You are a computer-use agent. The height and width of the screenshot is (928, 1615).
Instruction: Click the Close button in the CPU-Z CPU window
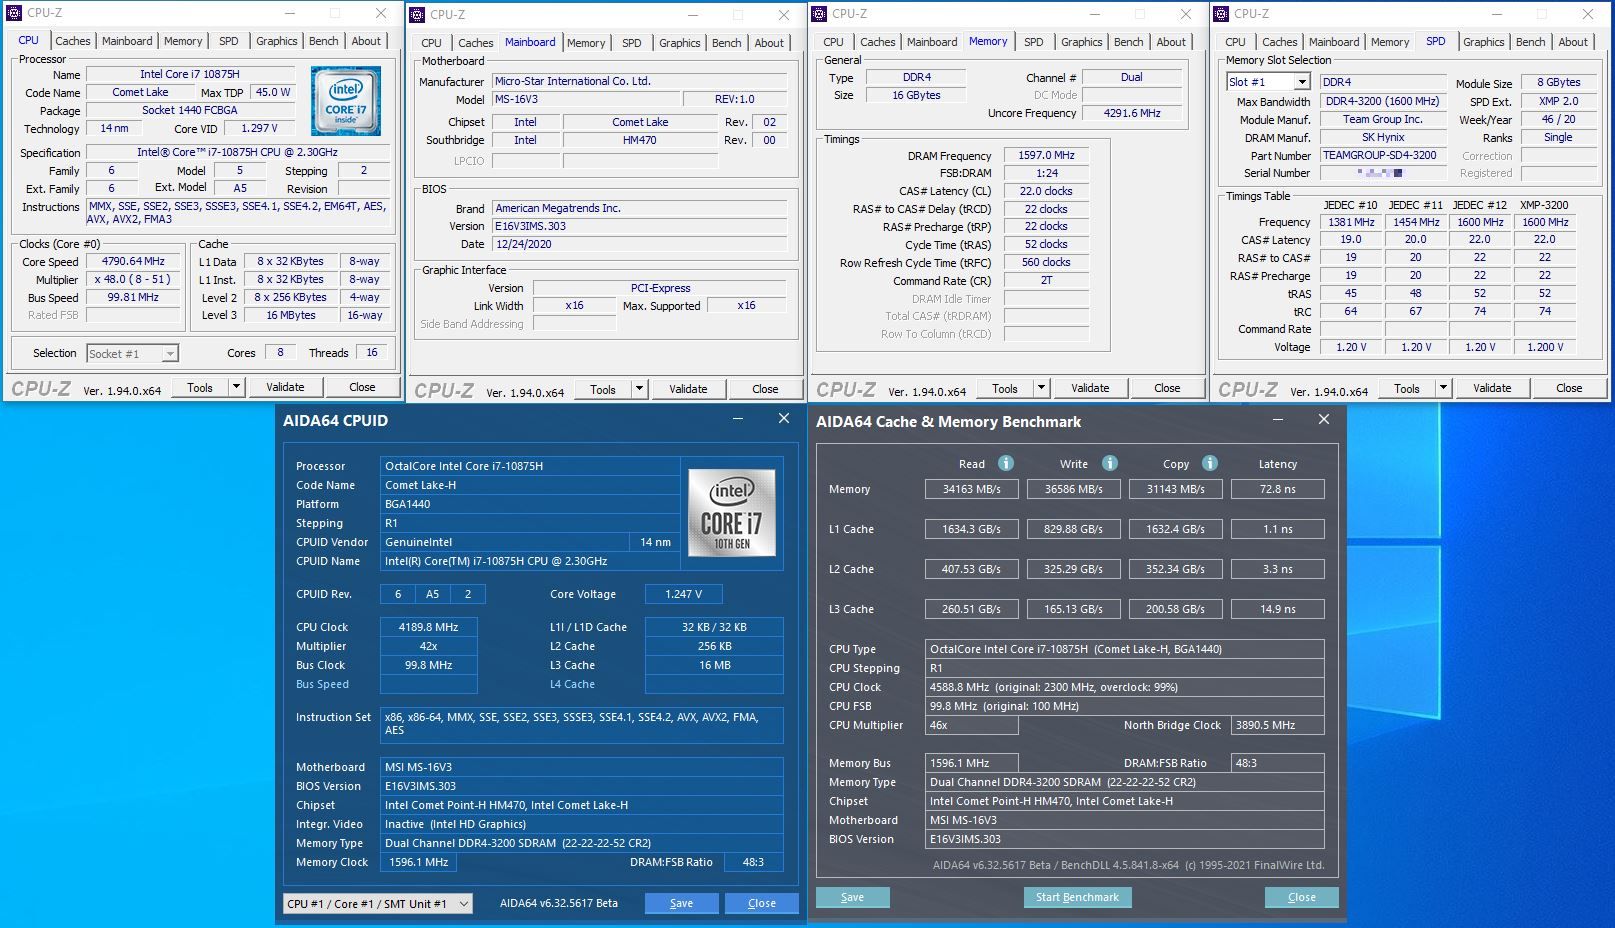362,387
